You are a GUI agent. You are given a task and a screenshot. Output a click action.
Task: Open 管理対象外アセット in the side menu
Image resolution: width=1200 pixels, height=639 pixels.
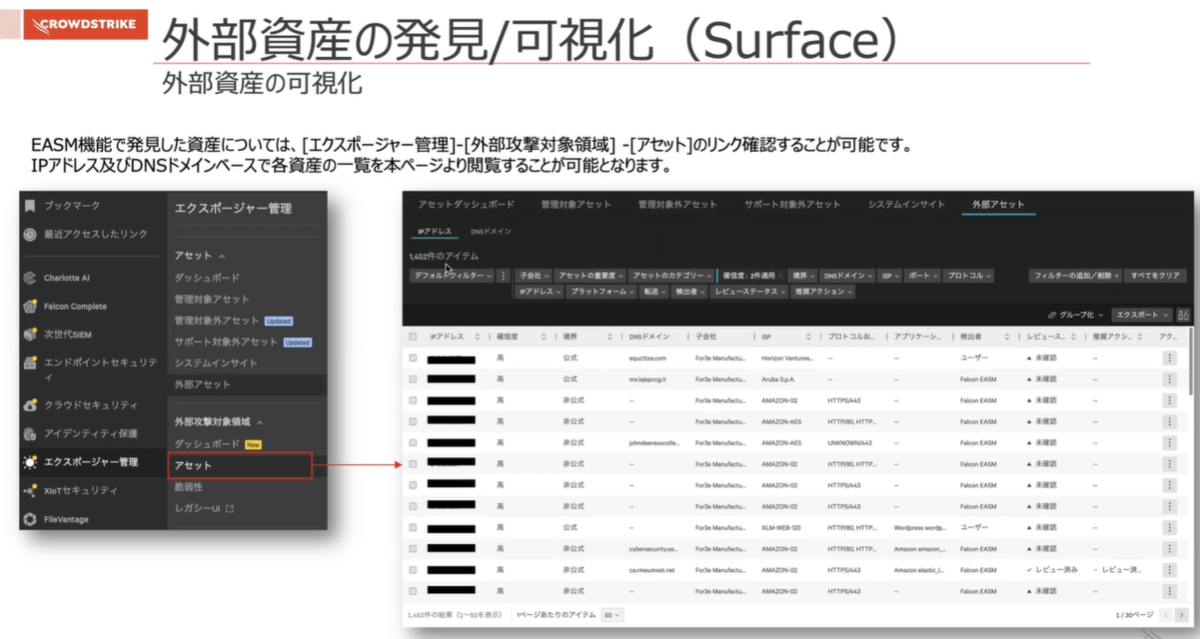217,321
